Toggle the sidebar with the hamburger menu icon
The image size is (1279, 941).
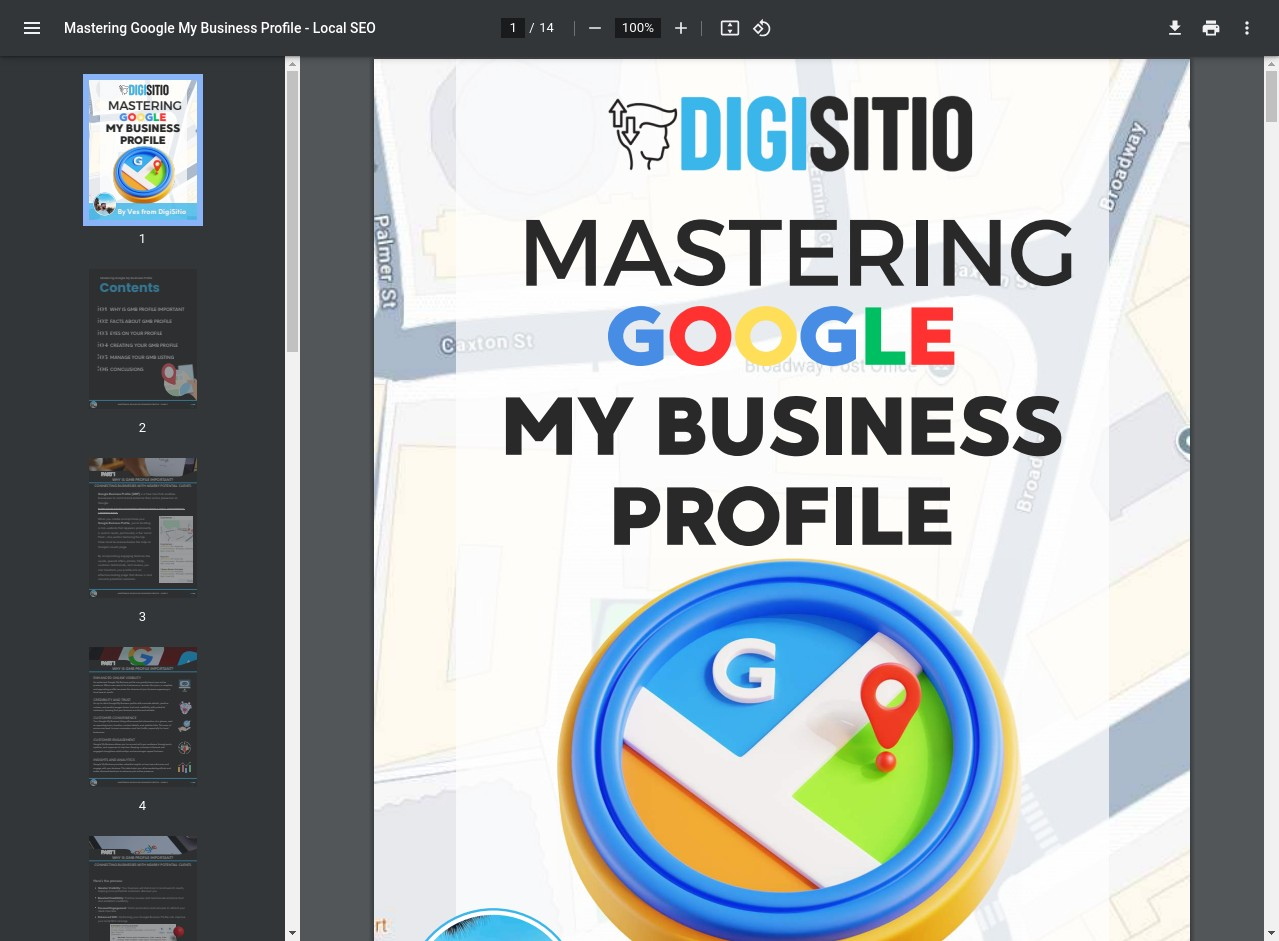[32, 28]
